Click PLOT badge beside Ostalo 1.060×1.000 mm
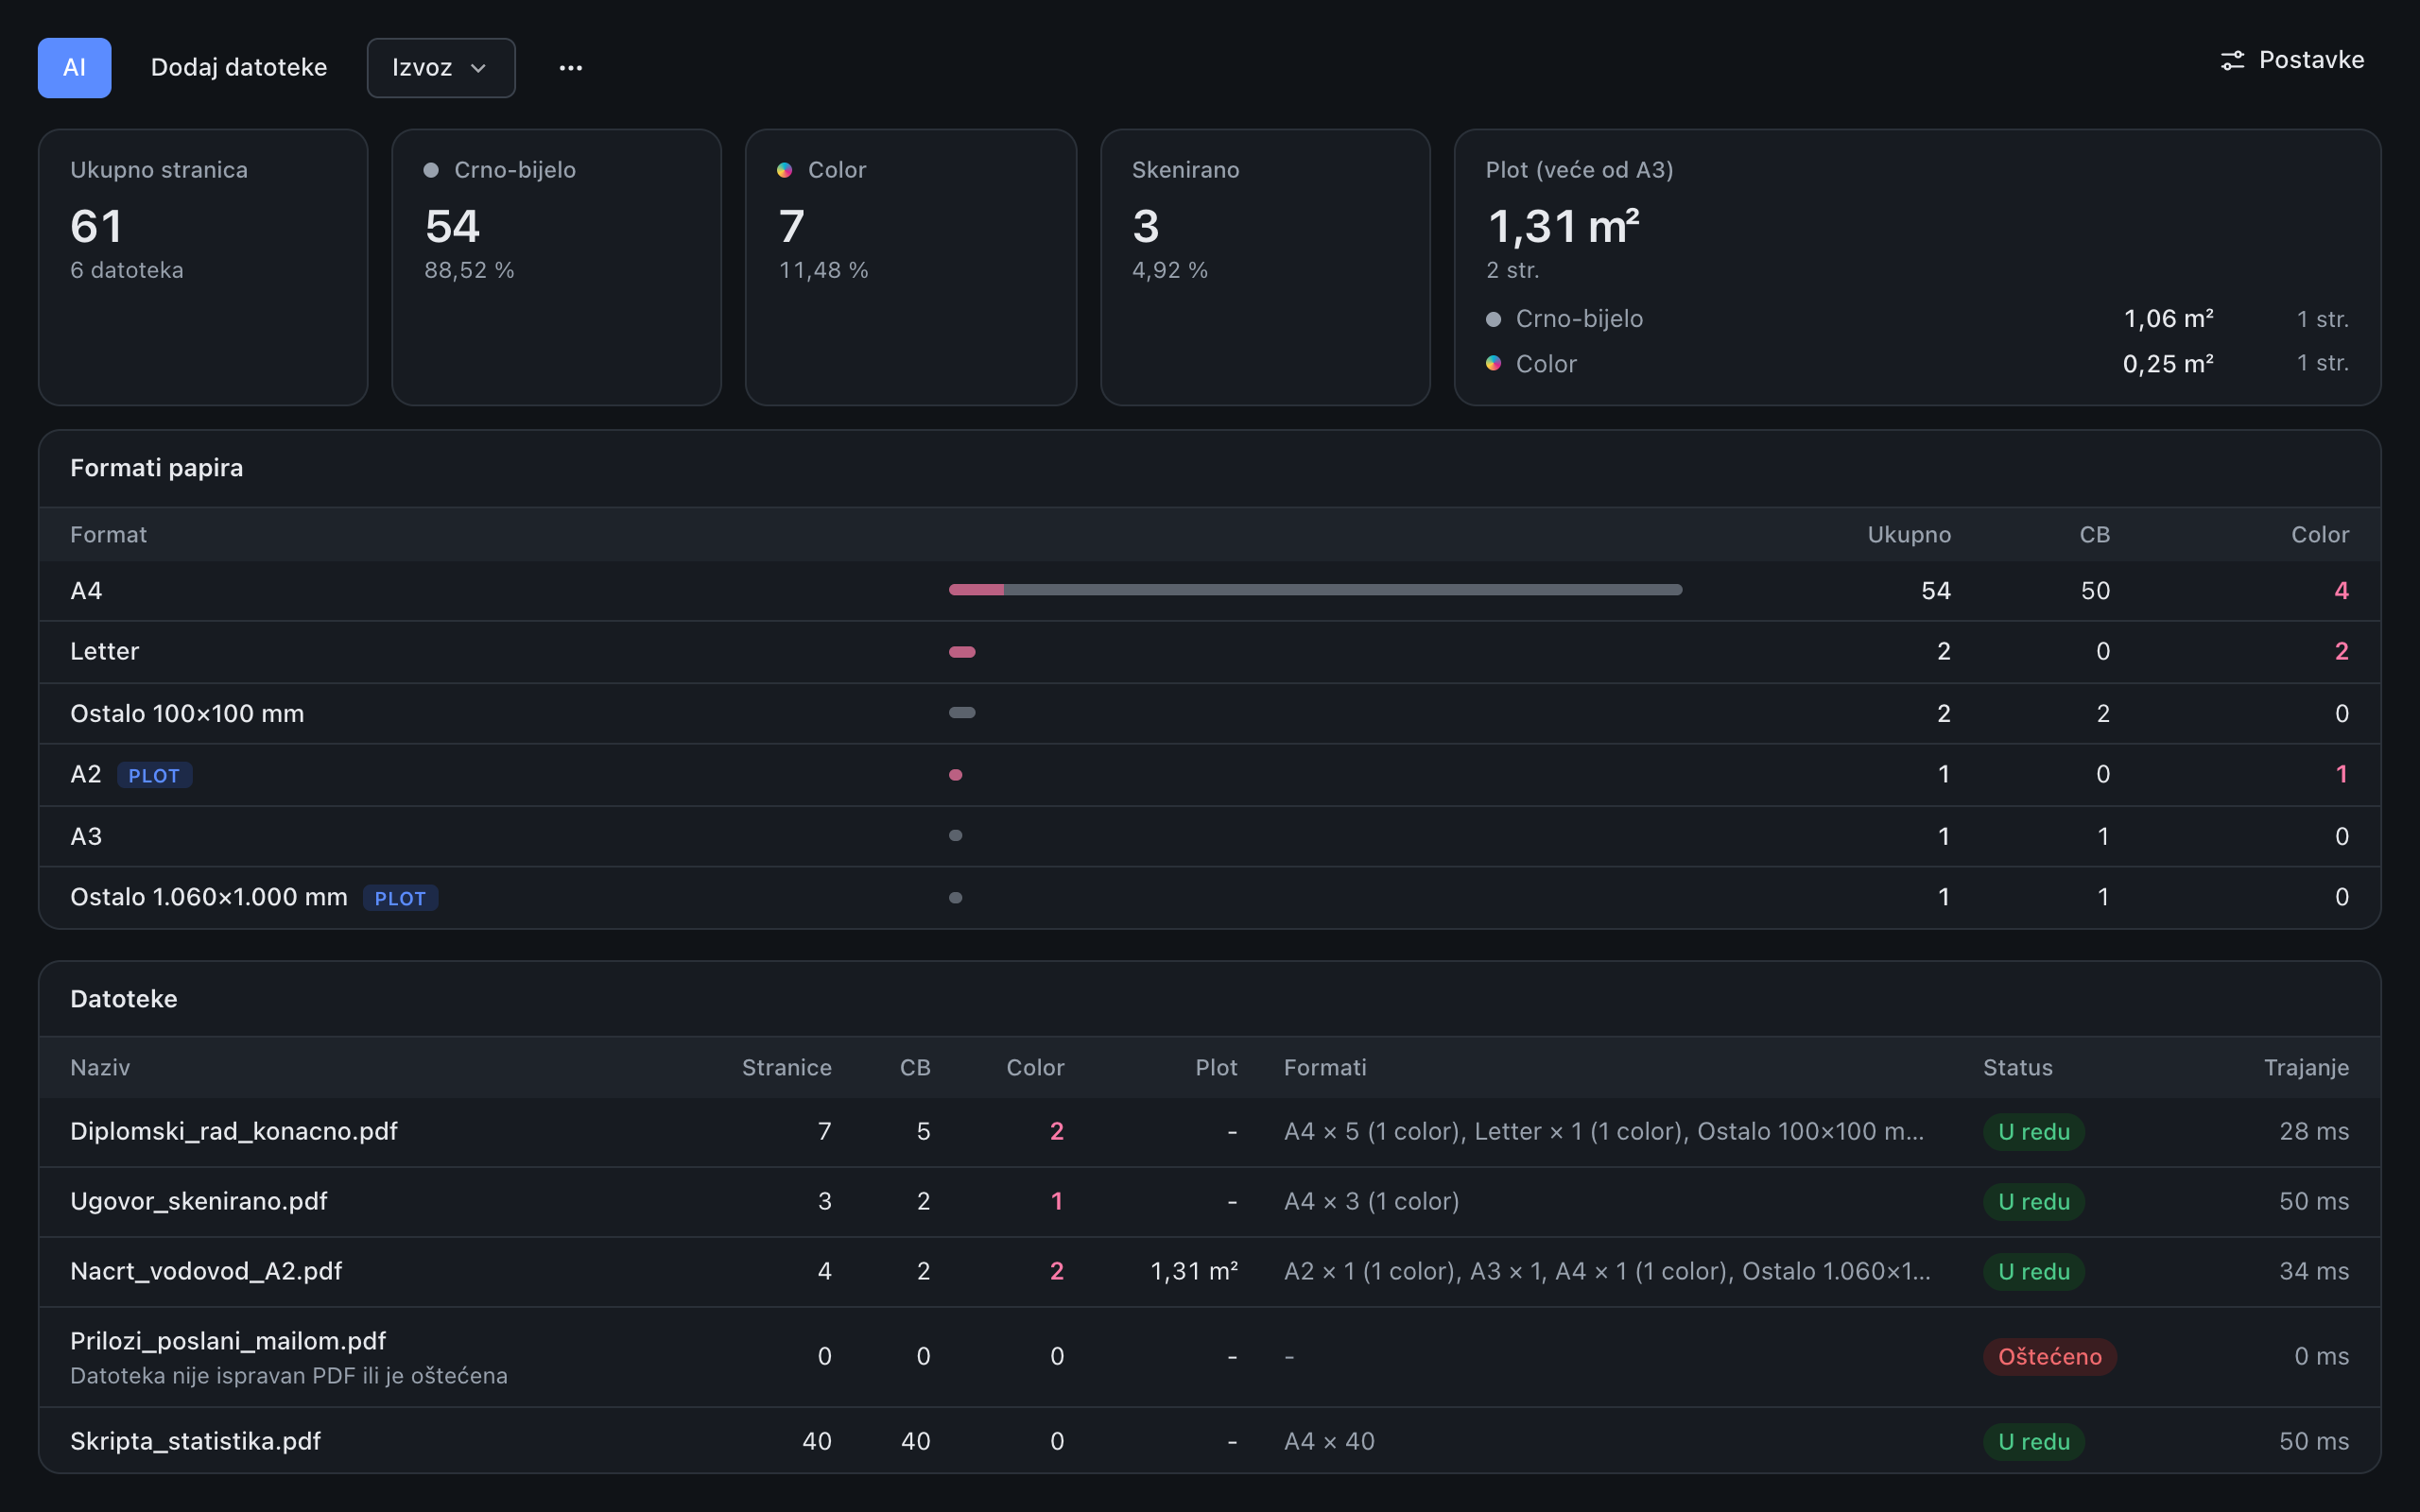Image resolution: width=2420 pixels, height=1512 pixels. pyautogui.click(x=400, y=898)
